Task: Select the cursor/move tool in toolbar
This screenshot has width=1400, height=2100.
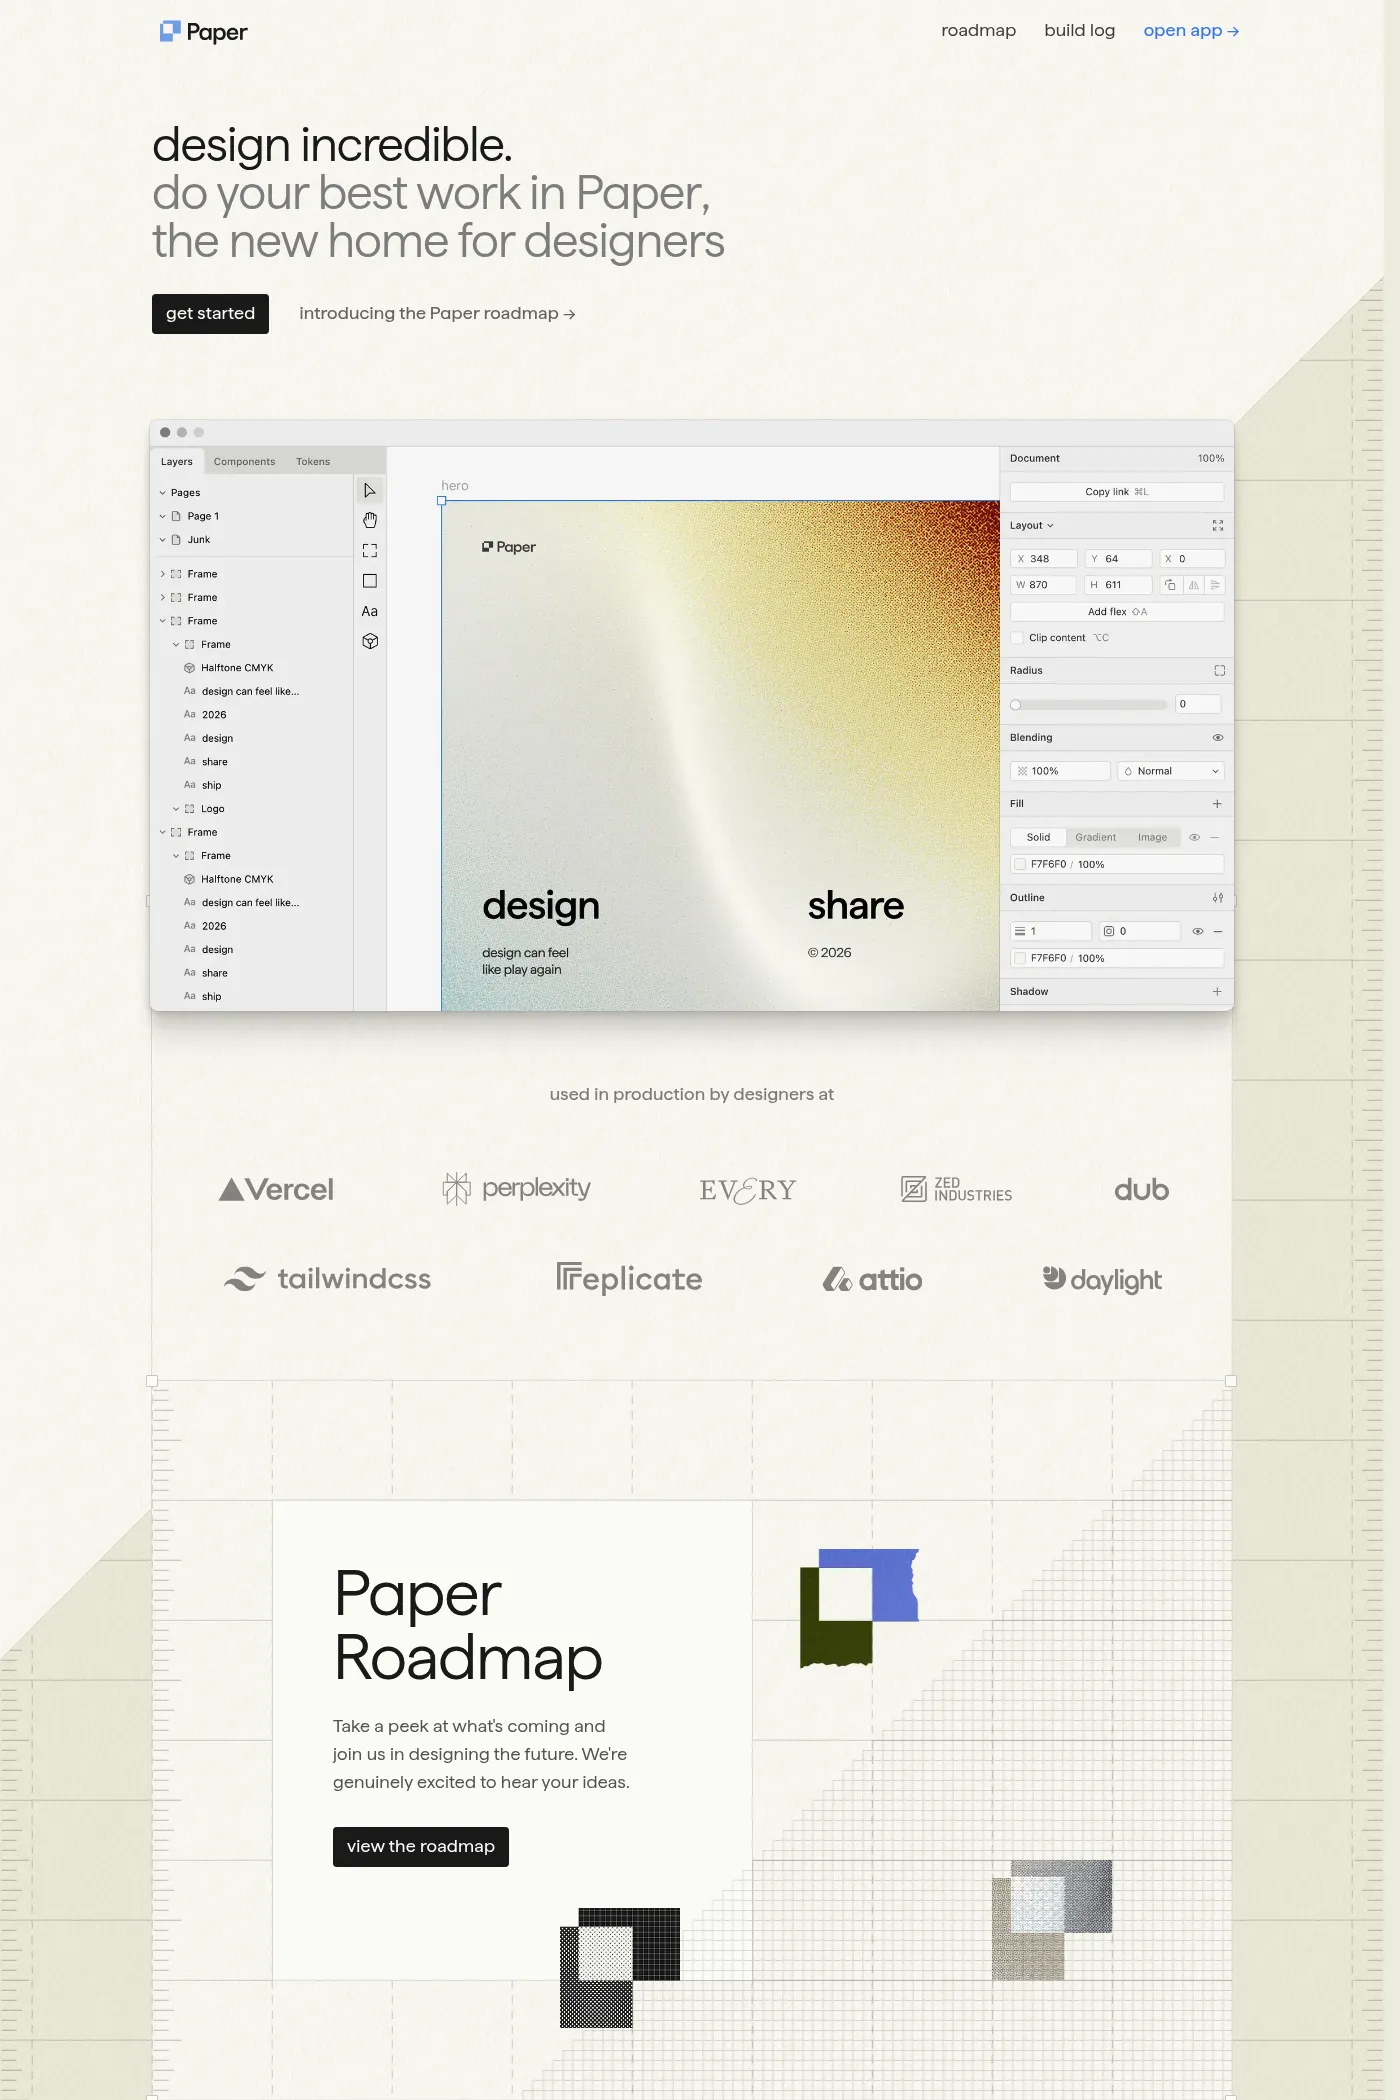Action: 369,490
